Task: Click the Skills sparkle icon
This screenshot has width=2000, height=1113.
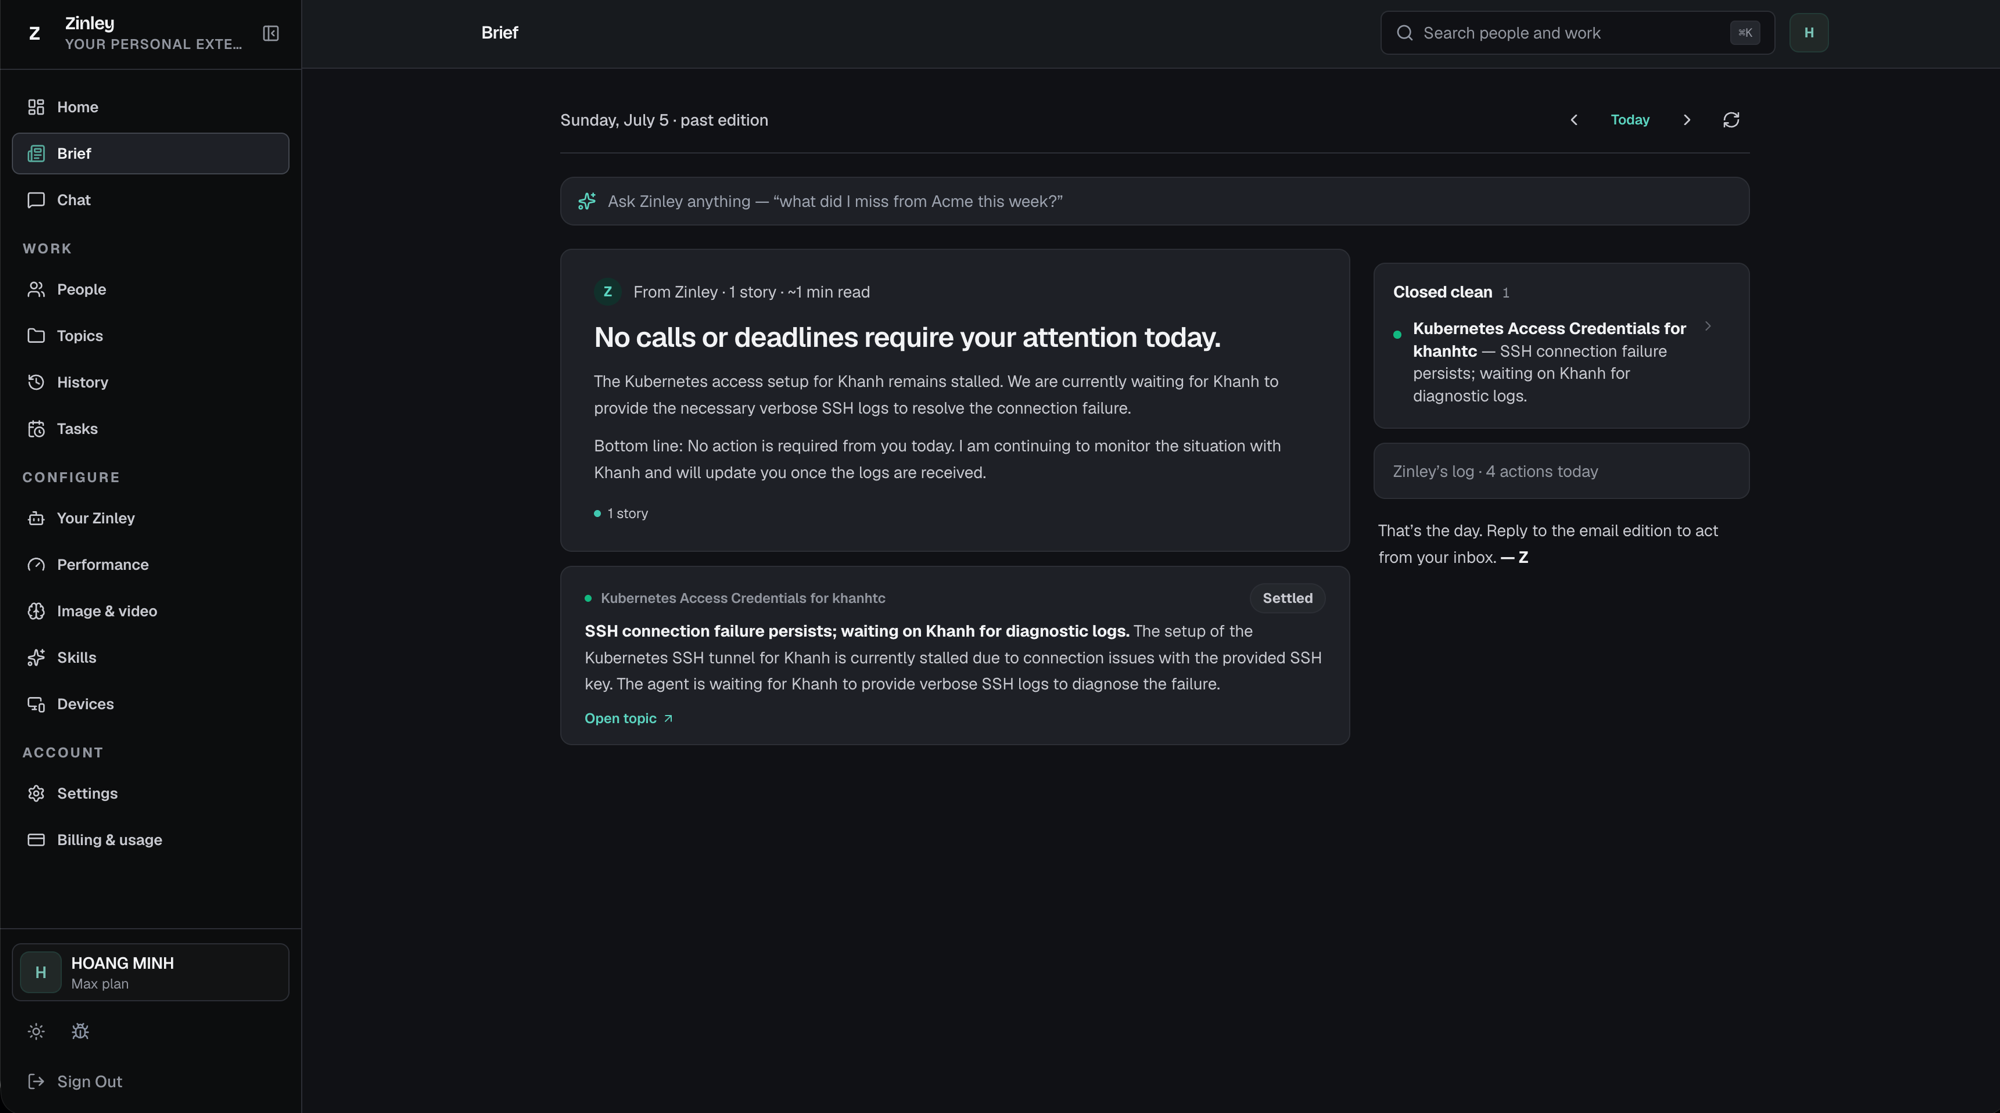Action: pos(36,658)
